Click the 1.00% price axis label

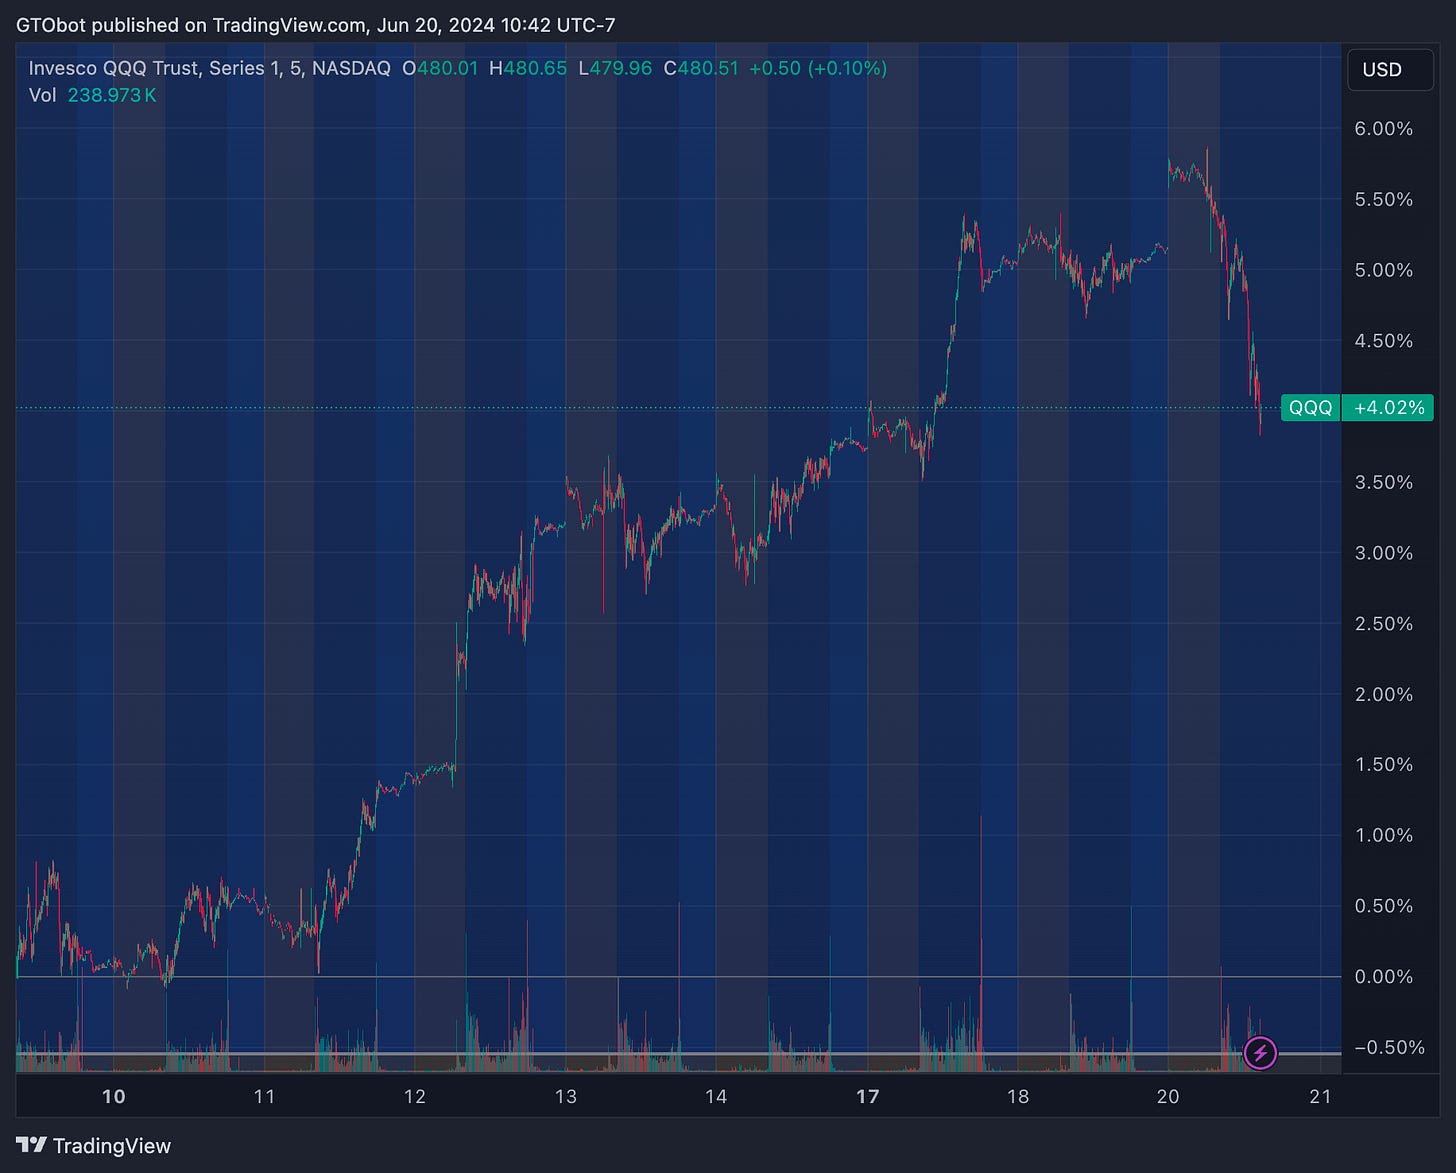[1384, 835]
